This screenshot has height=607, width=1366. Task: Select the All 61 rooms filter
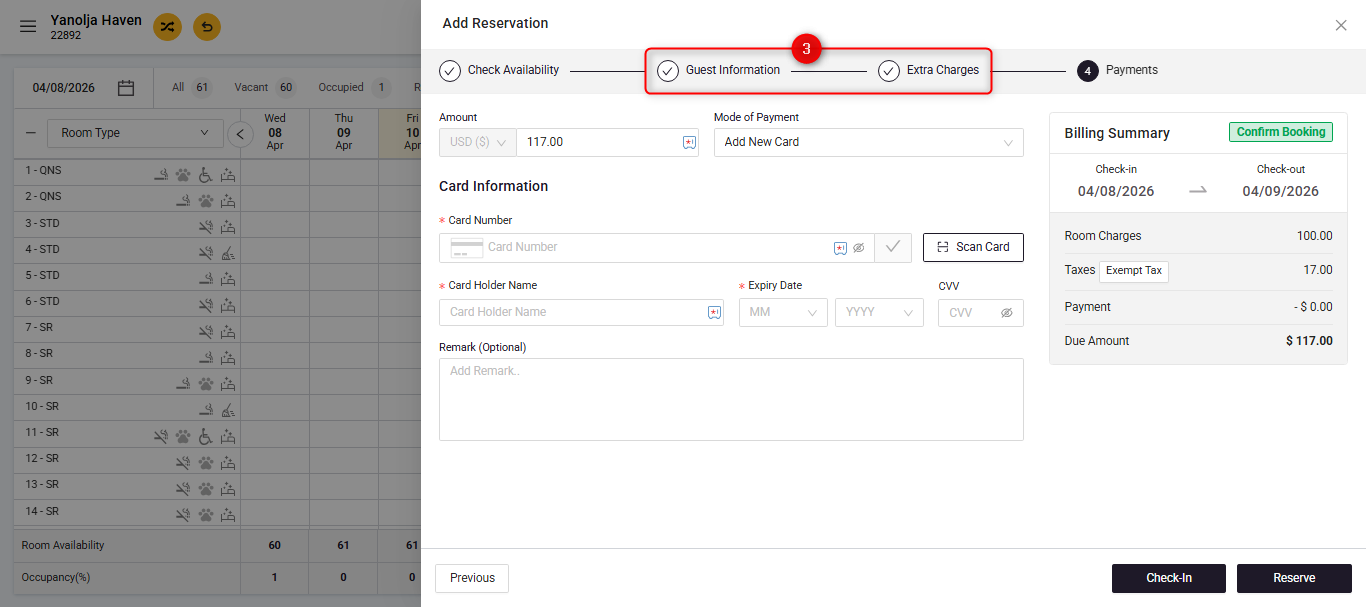tap(191, 87)
